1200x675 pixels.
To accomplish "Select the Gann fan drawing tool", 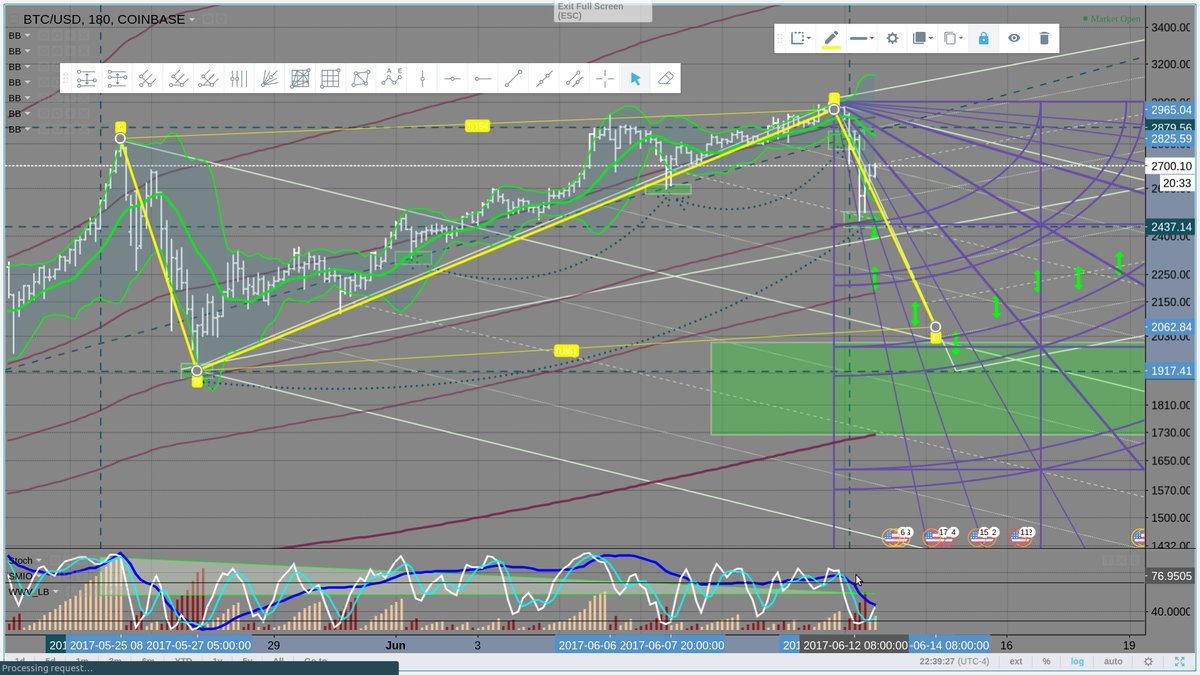I will (x=270, y=78).
